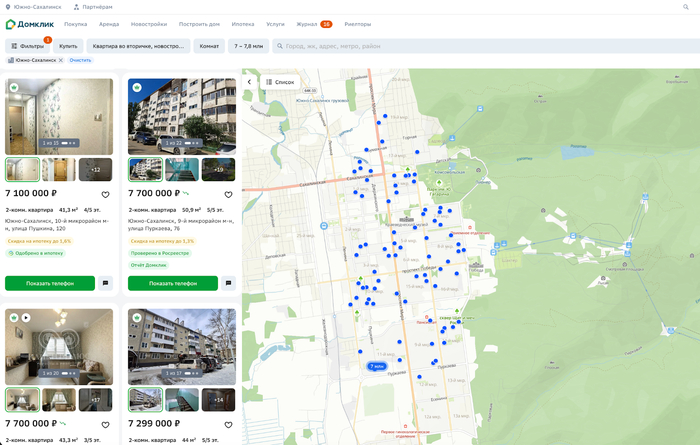Add Пуркаева 76 apartment to favorites
The width and height of the screenshot is (700, 445).
pyautogui.click(x=229, y=194)
